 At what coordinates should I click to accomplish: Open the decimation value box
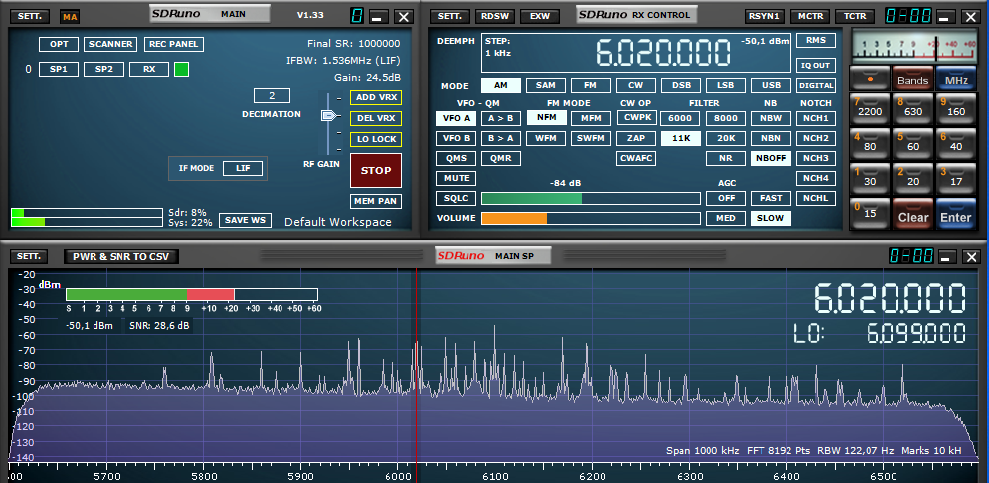[272, 96]
